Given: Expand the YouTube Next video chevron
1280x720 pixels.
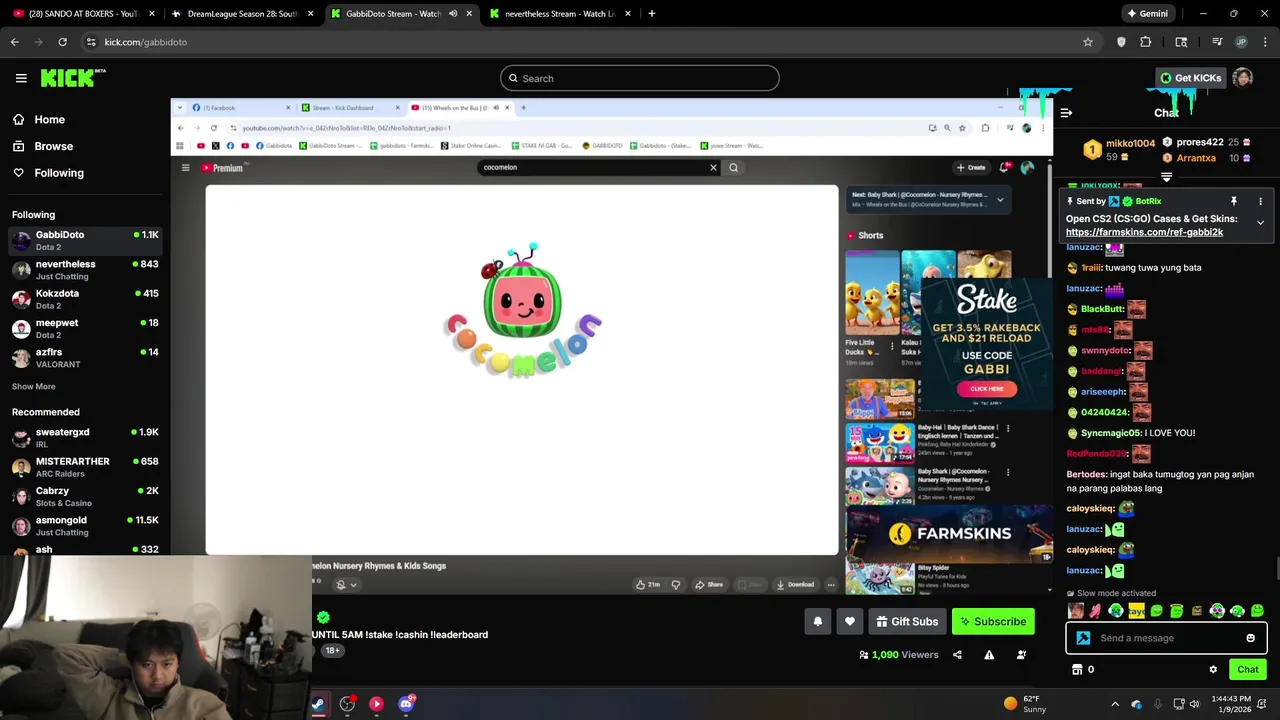Looking at the screenshot, I should pos(999,200).
